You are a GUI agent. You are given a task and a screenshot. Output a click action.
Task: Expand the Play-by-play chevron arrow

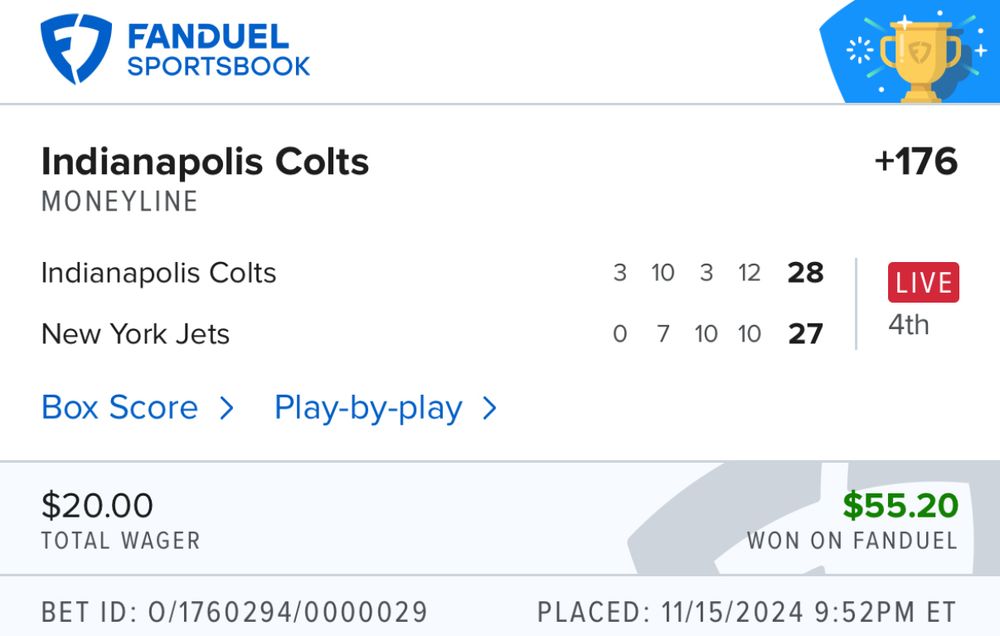(489, 408)
